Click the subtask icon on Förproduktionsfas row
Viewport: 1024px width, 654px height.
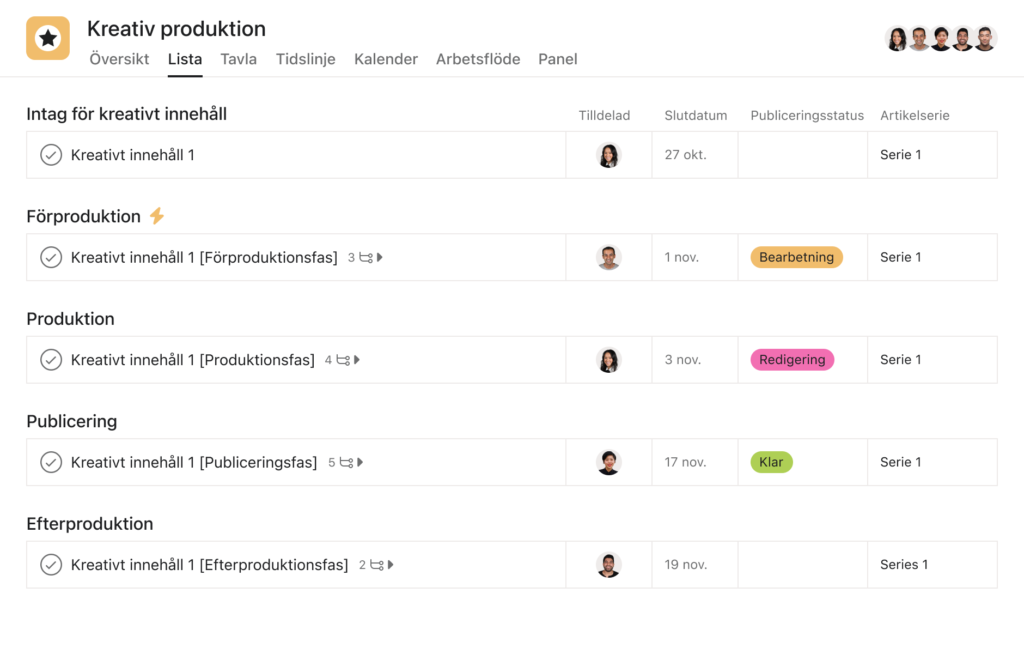[x=366, y=257]
